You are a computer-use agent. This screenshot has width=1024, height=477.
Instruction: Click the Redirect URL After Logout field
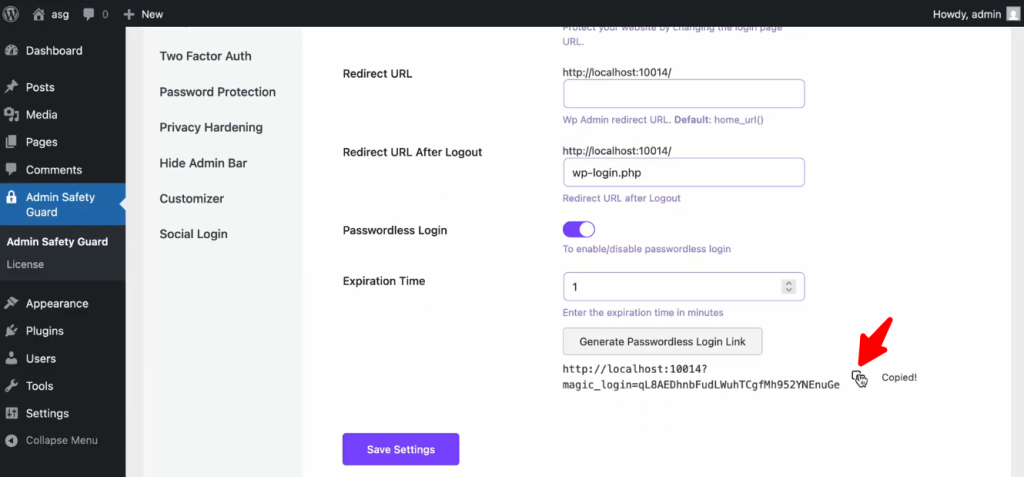pos(684,173)
